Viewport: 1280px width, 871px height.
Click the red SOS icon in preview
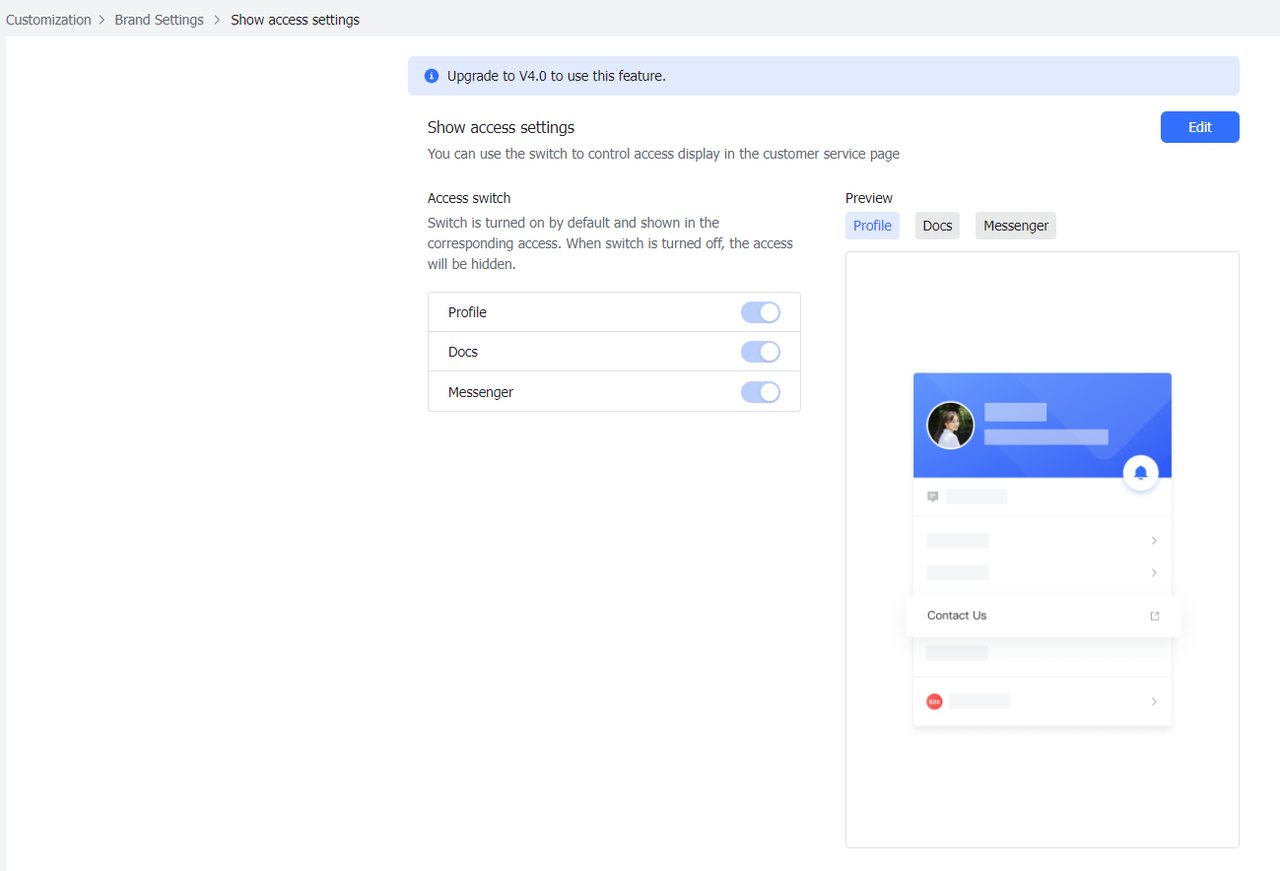(x=934, y=702)
